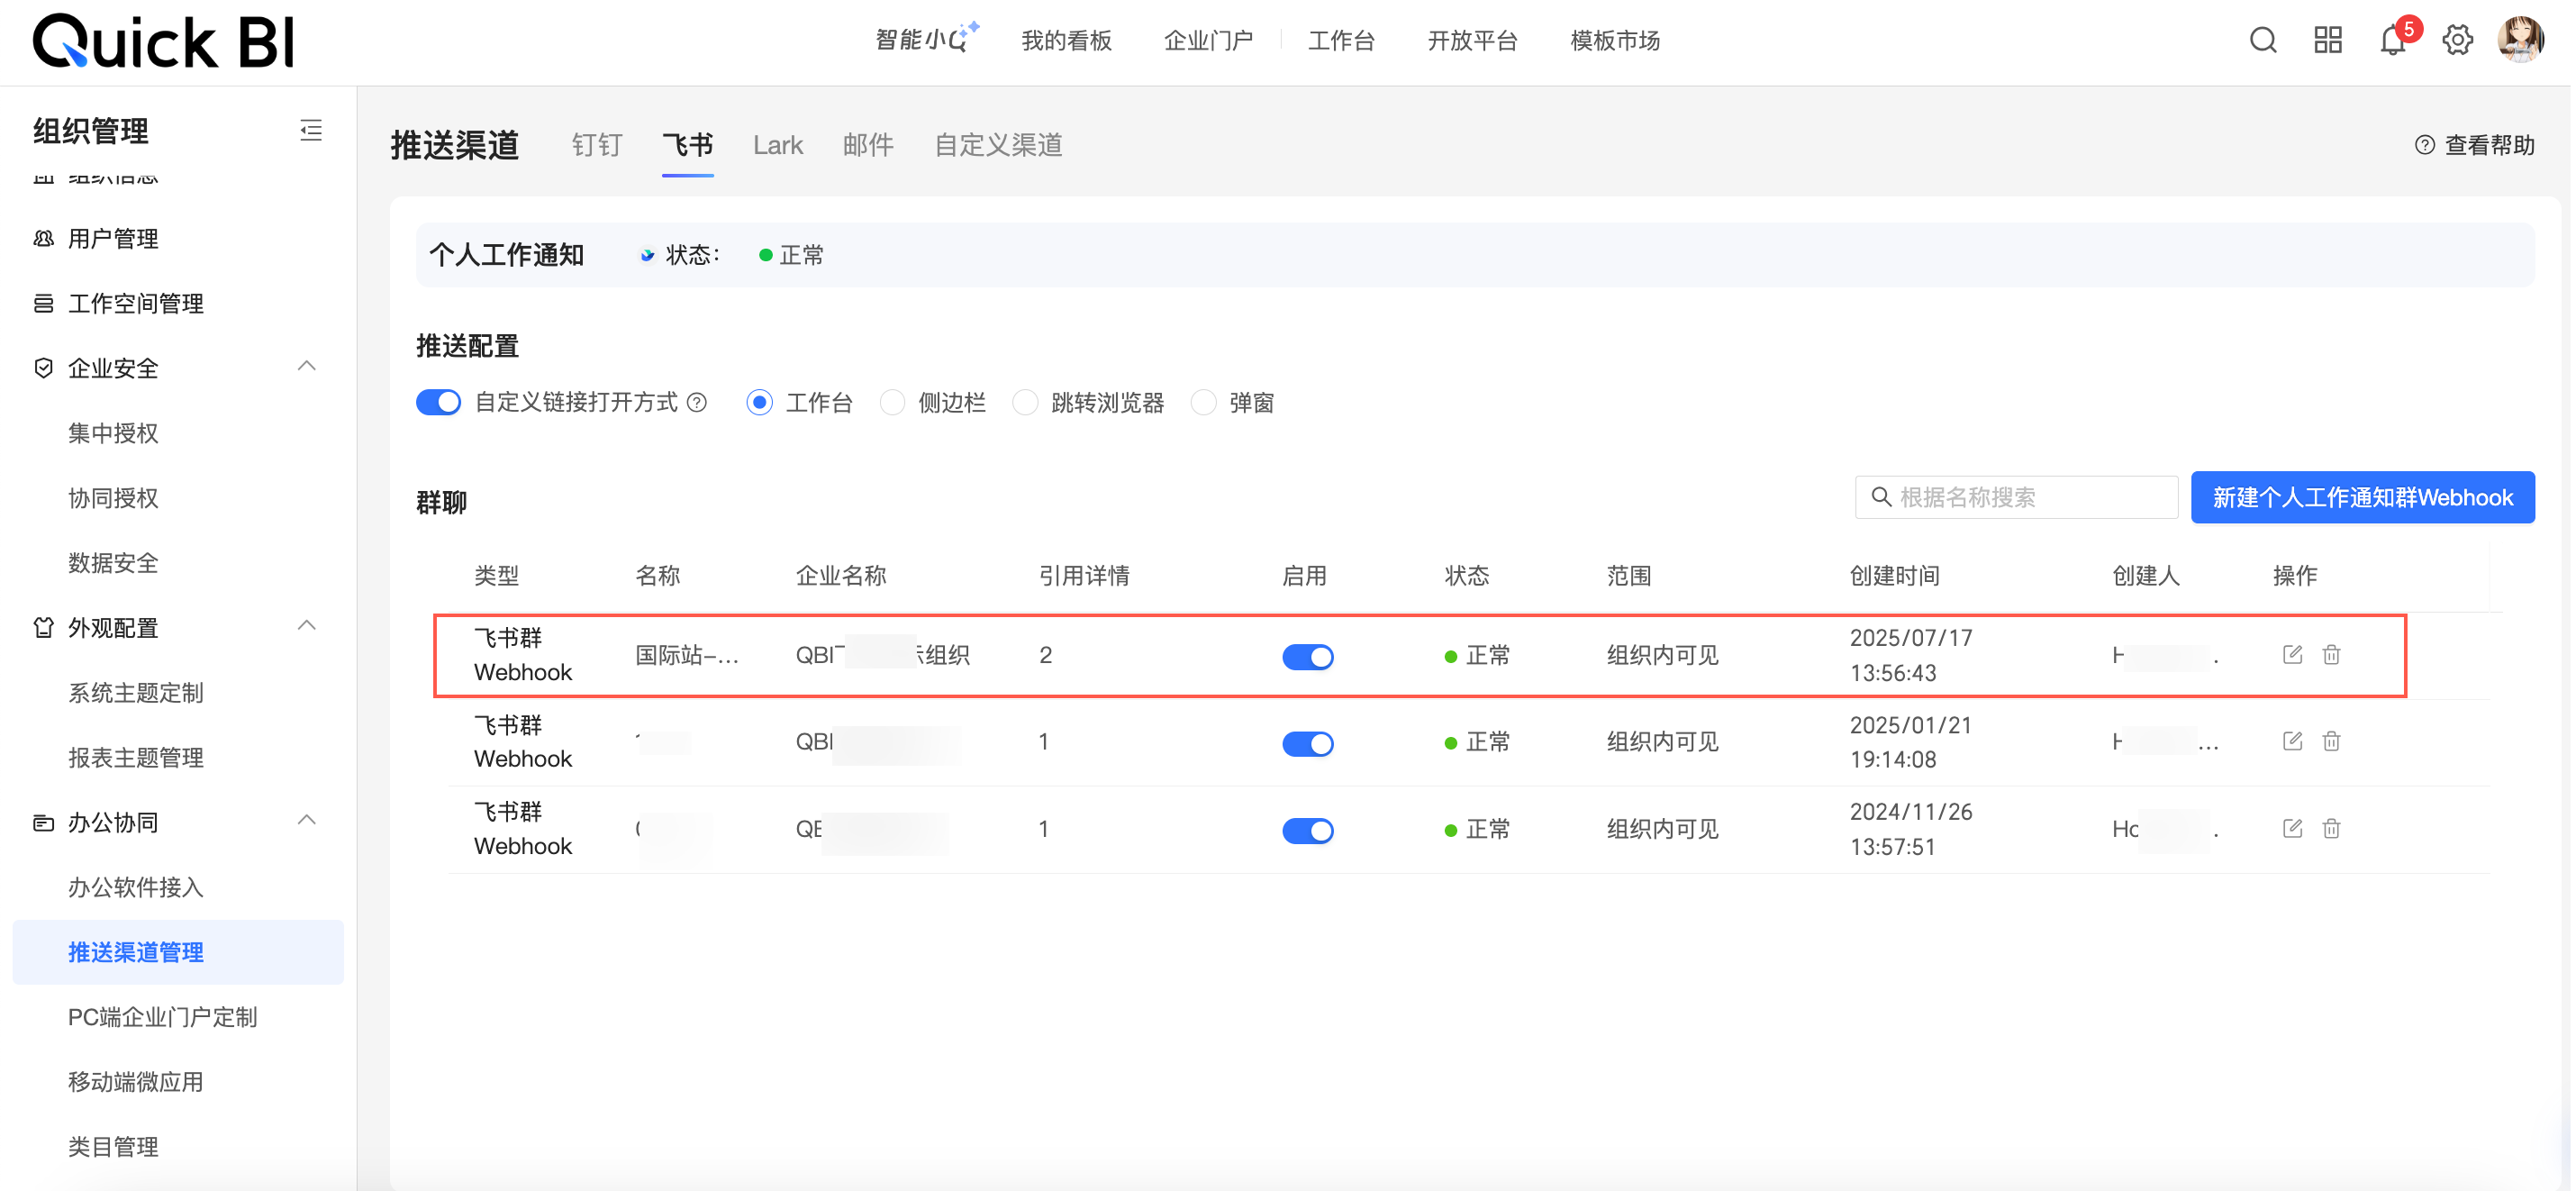Disable the Webhook created 2025/07/17
Viewport: 2576px width, 1191px height.
(1307, 656)
